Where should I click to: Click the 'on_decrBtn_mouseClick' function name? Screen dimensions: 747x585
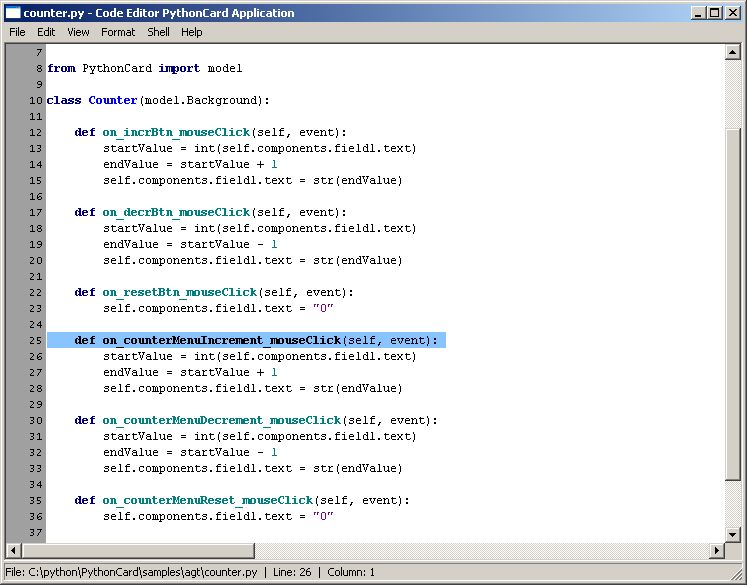click(x=176, y=212)
